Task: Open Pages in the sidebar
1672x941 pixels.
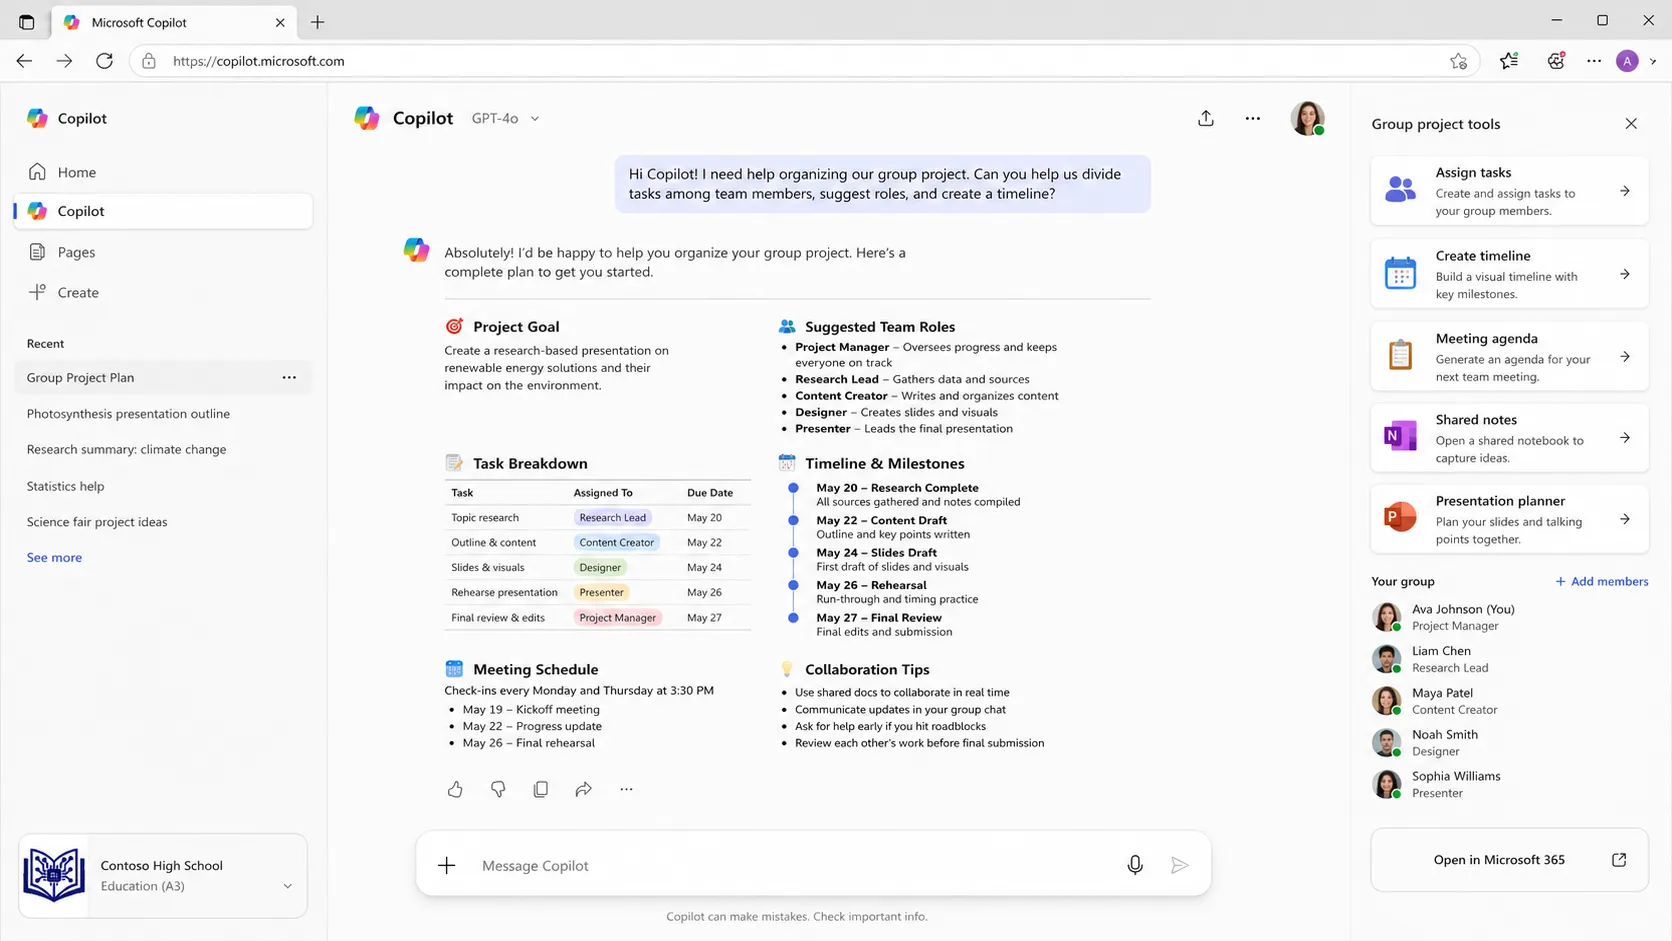Action: point(163,252)
